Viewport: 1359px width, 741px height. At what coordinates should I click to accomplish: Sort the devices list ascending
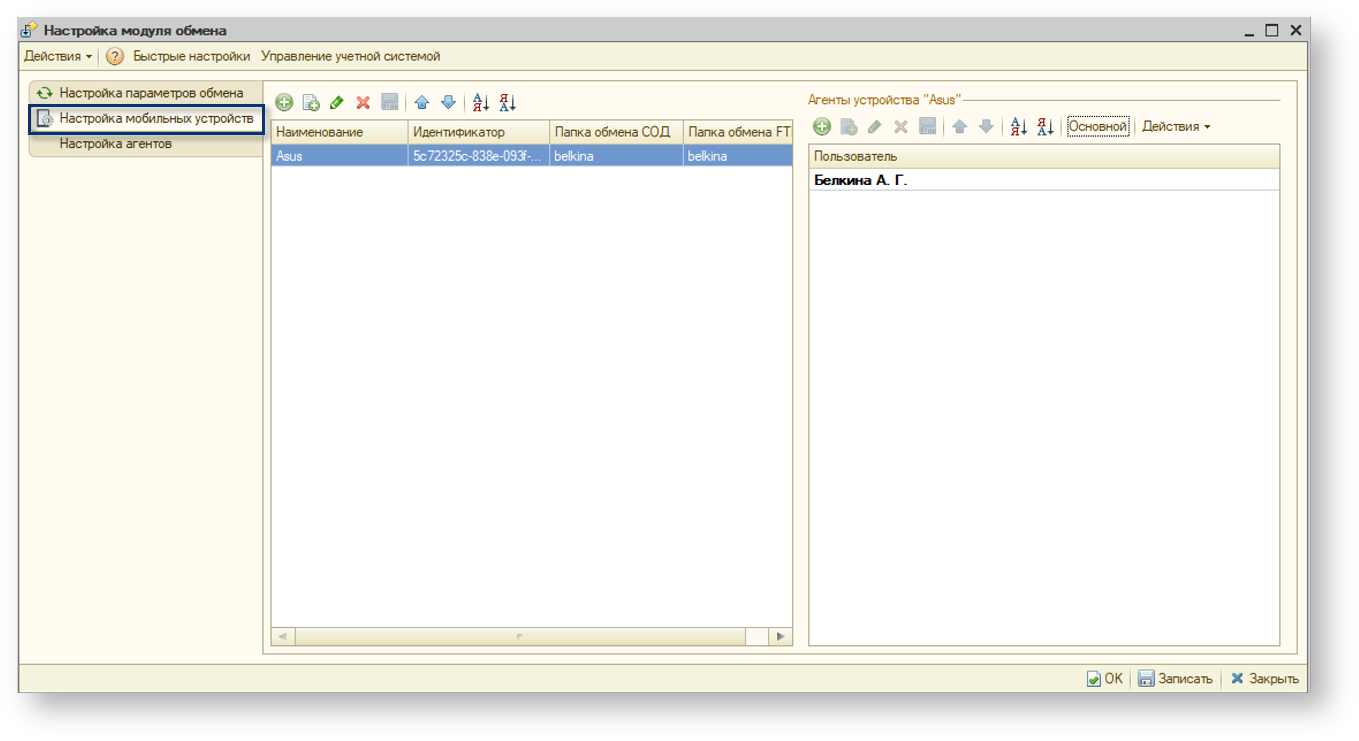tap(480, 102)
